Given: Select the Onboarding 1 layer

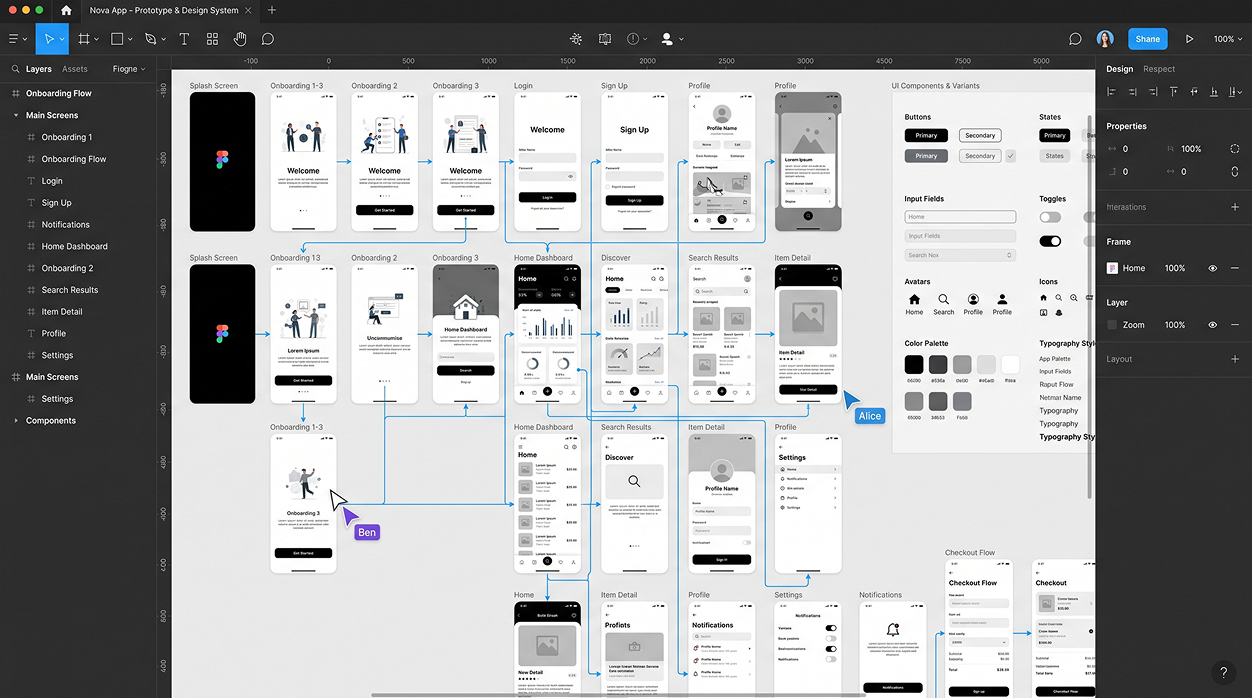Looking at the screenshot, I should point(66,137).
